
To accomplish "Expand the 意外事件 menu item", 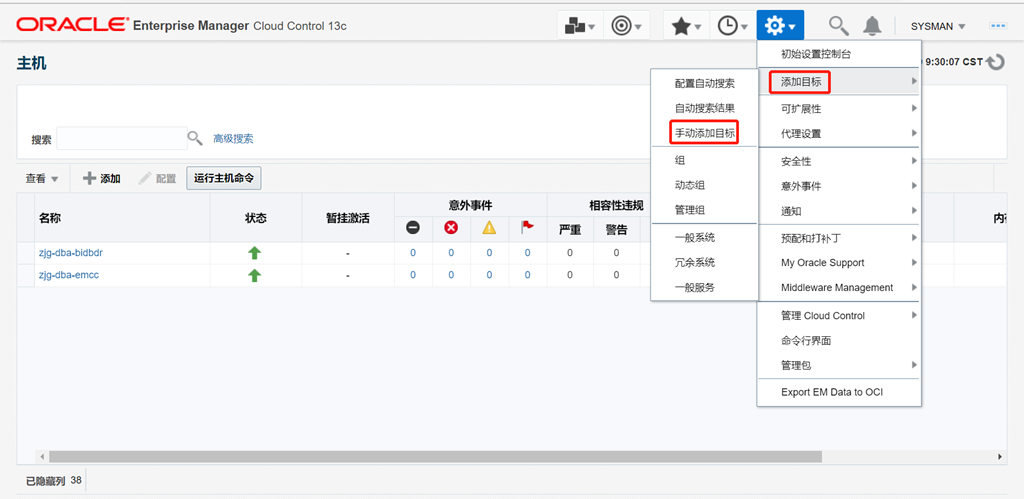I will pyautogui.click(x=839, y=186).
